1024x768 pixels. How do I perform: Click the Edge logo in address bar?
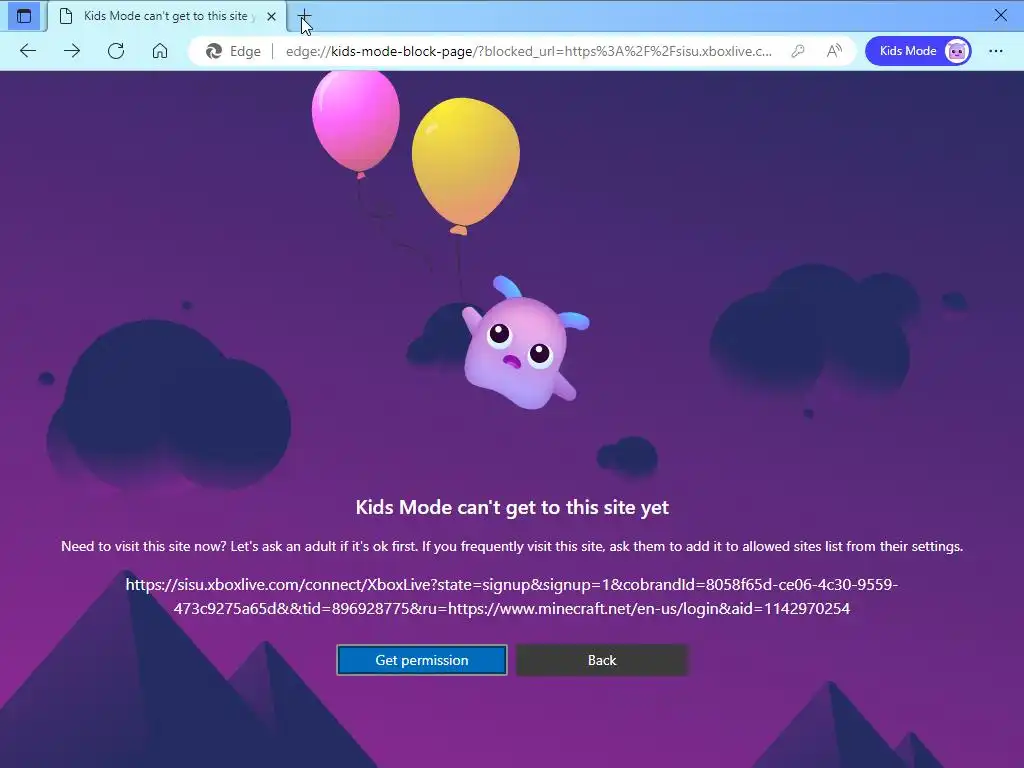click(214, 51)
